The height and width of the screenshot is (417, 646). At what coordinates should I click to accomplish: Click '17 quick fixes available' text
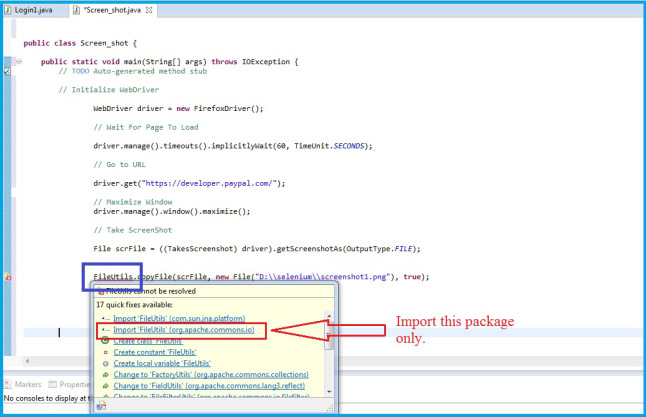click(134, 305)
